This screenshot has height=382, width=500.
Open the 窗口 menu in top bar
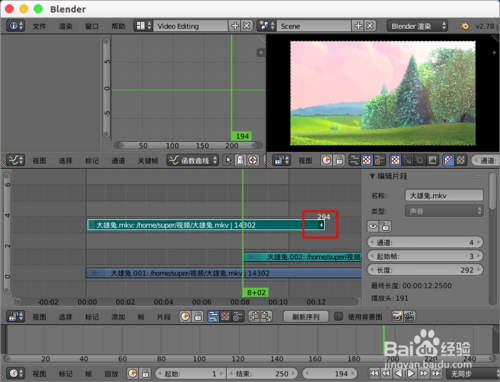pos(92,26)
